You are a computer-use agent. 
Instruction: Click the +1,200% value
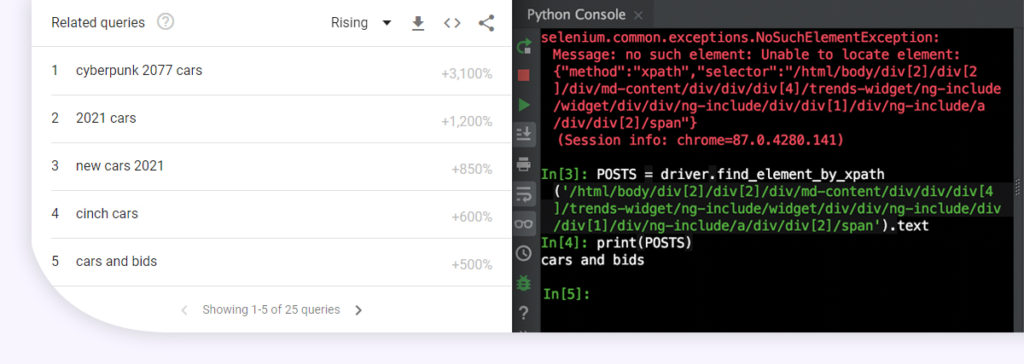coord(466,122)
